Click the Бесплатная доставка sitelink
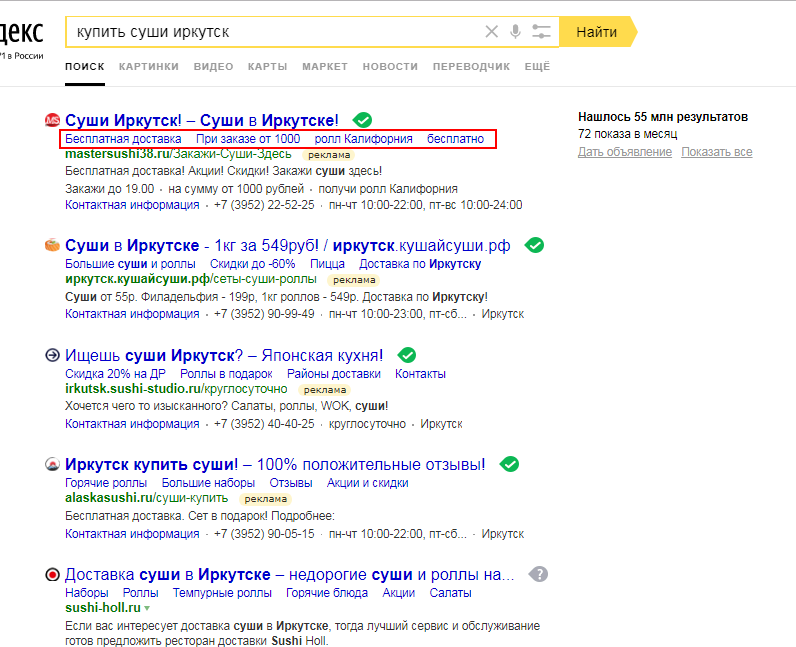 (x=123, y=139)
